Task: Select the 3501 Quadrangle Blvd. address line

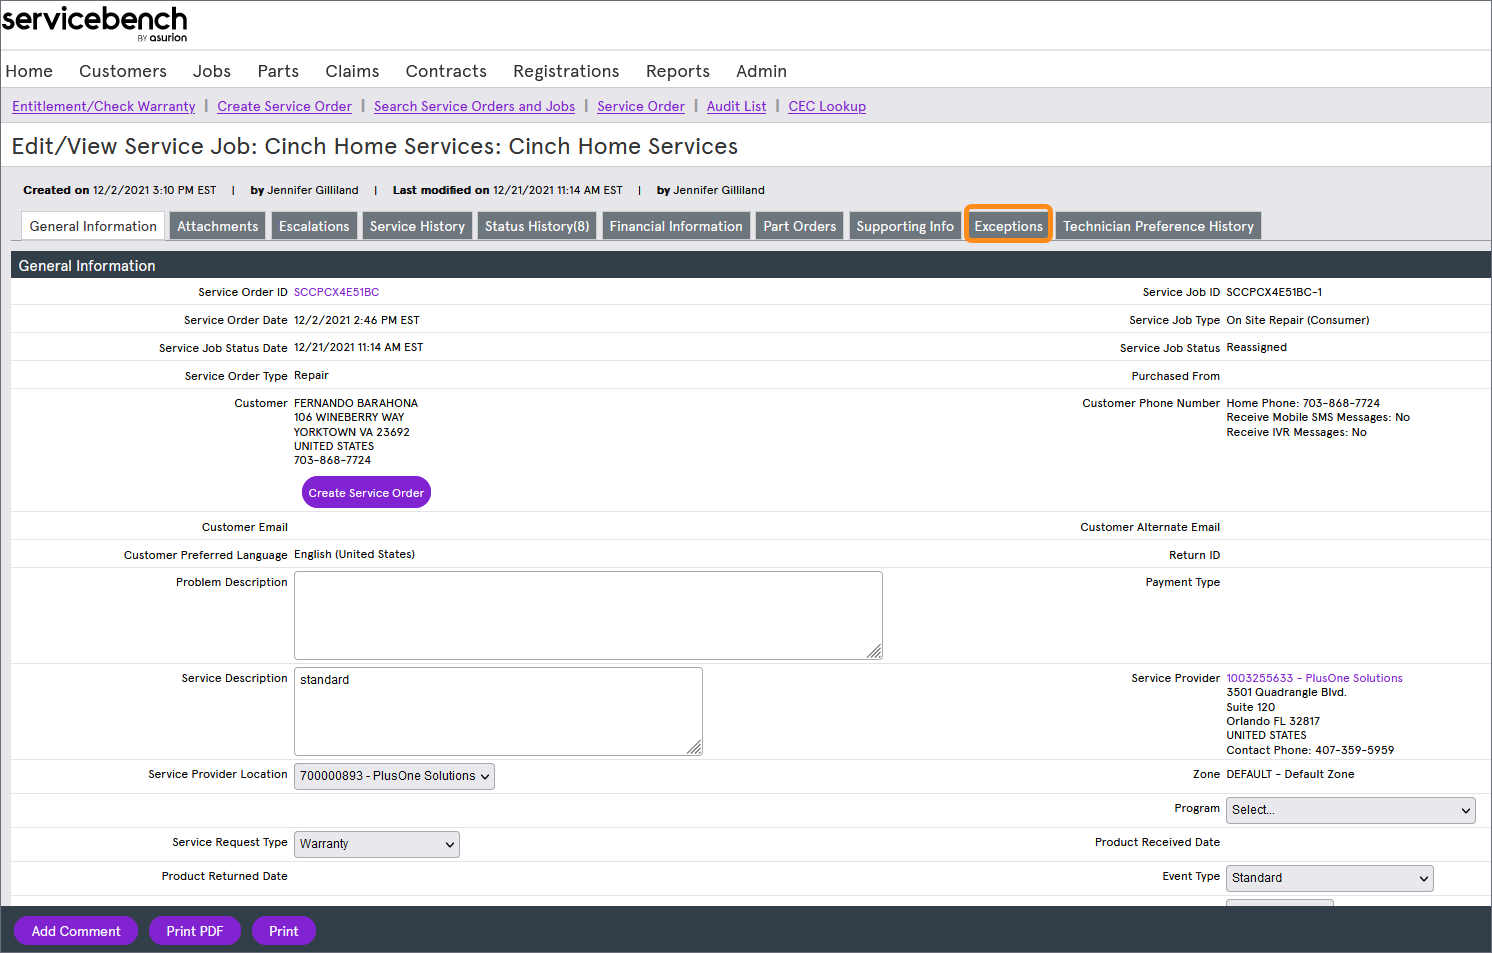Action: pos(1287,692)
